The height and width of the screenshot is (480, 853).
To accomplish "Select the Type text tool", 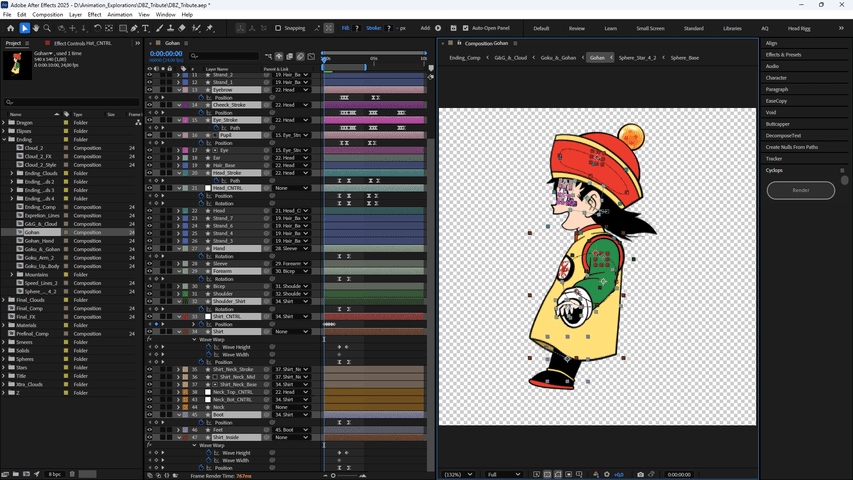I will (x=146, y=28).
